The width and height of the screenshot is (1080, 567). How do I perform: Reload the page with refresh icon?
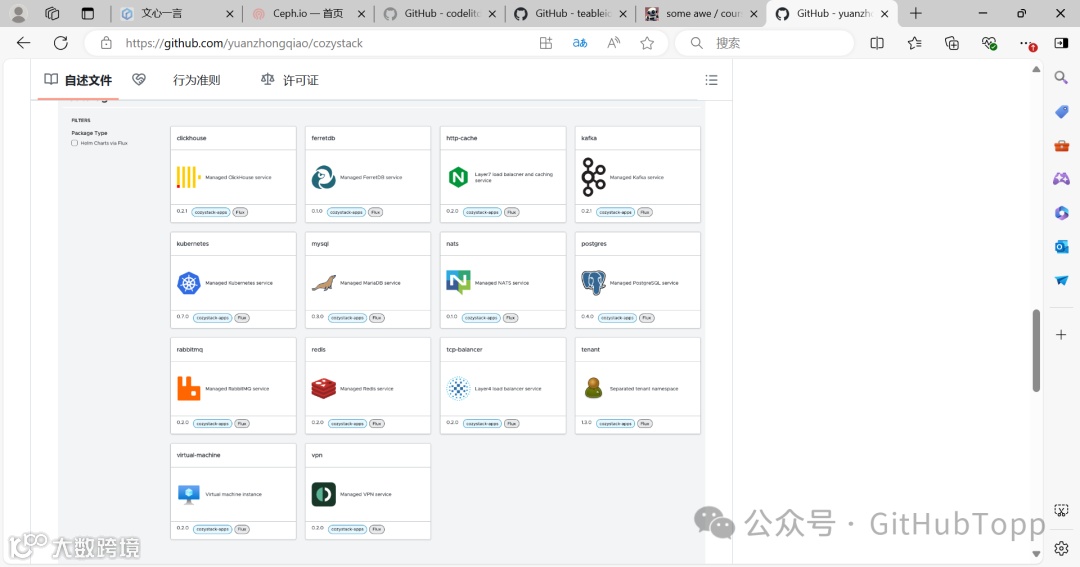tap(61, 43)
